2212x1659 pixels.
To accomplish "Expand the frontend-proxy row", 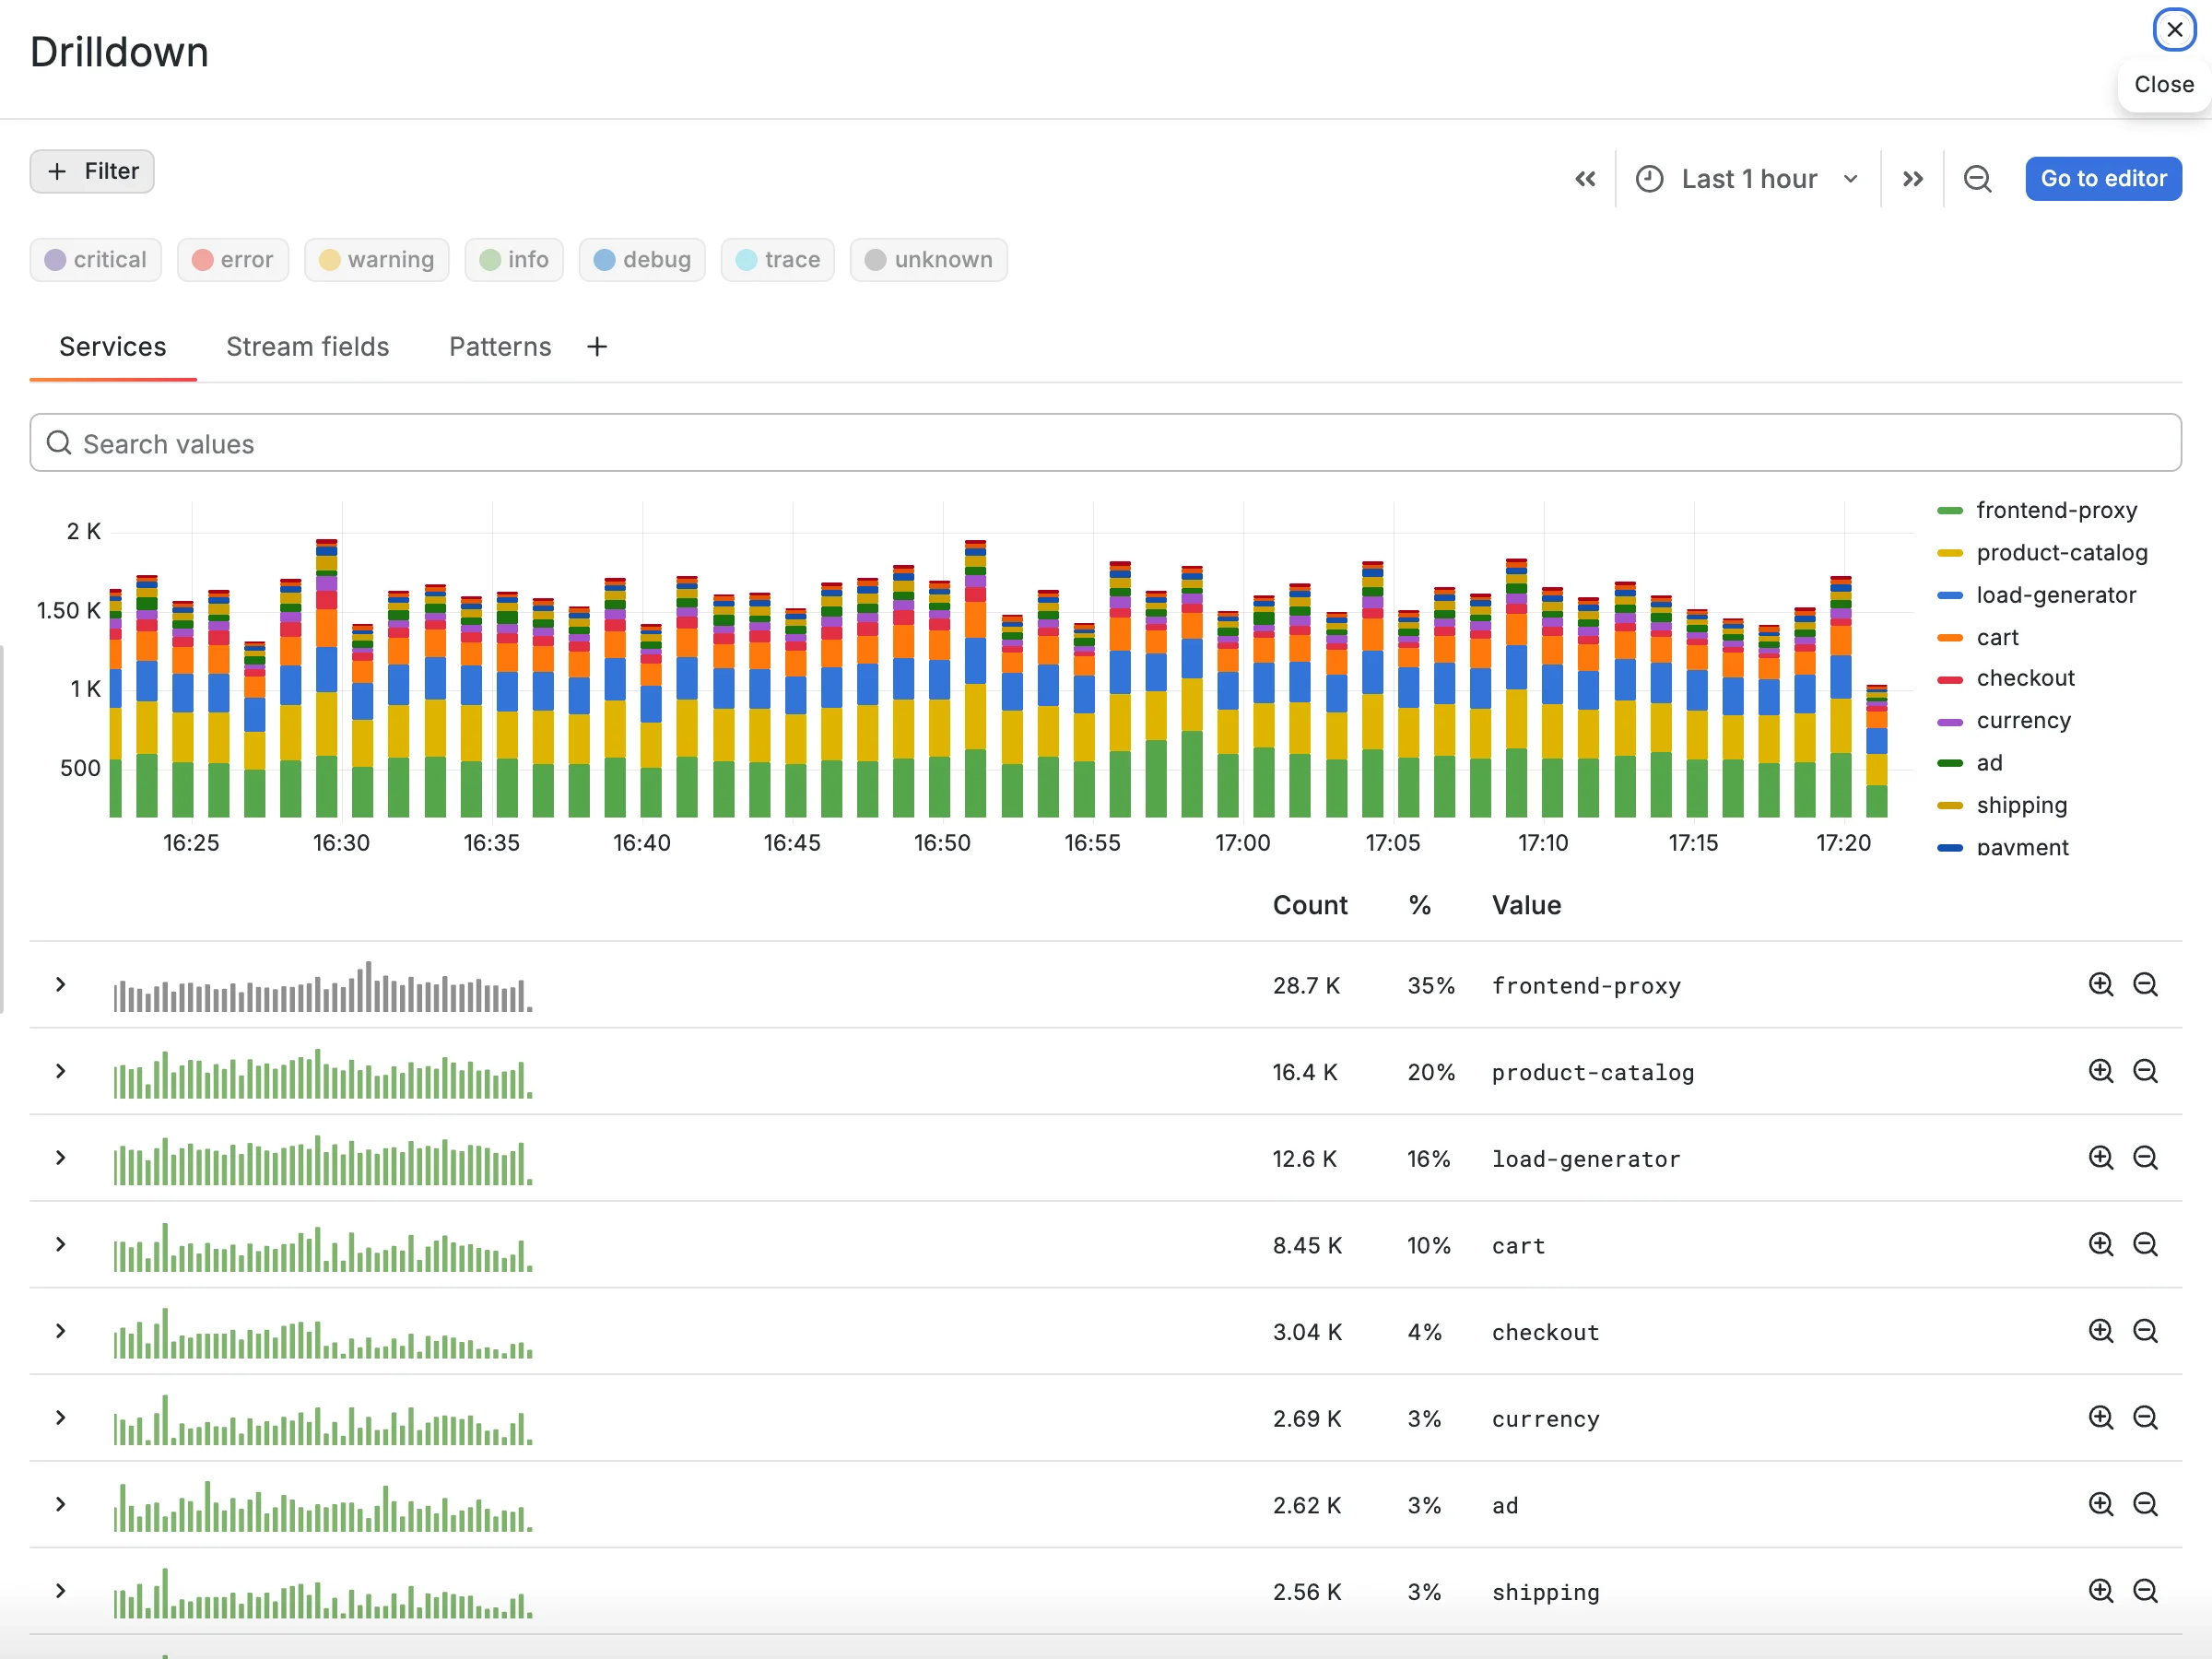I will pos(61,984).
